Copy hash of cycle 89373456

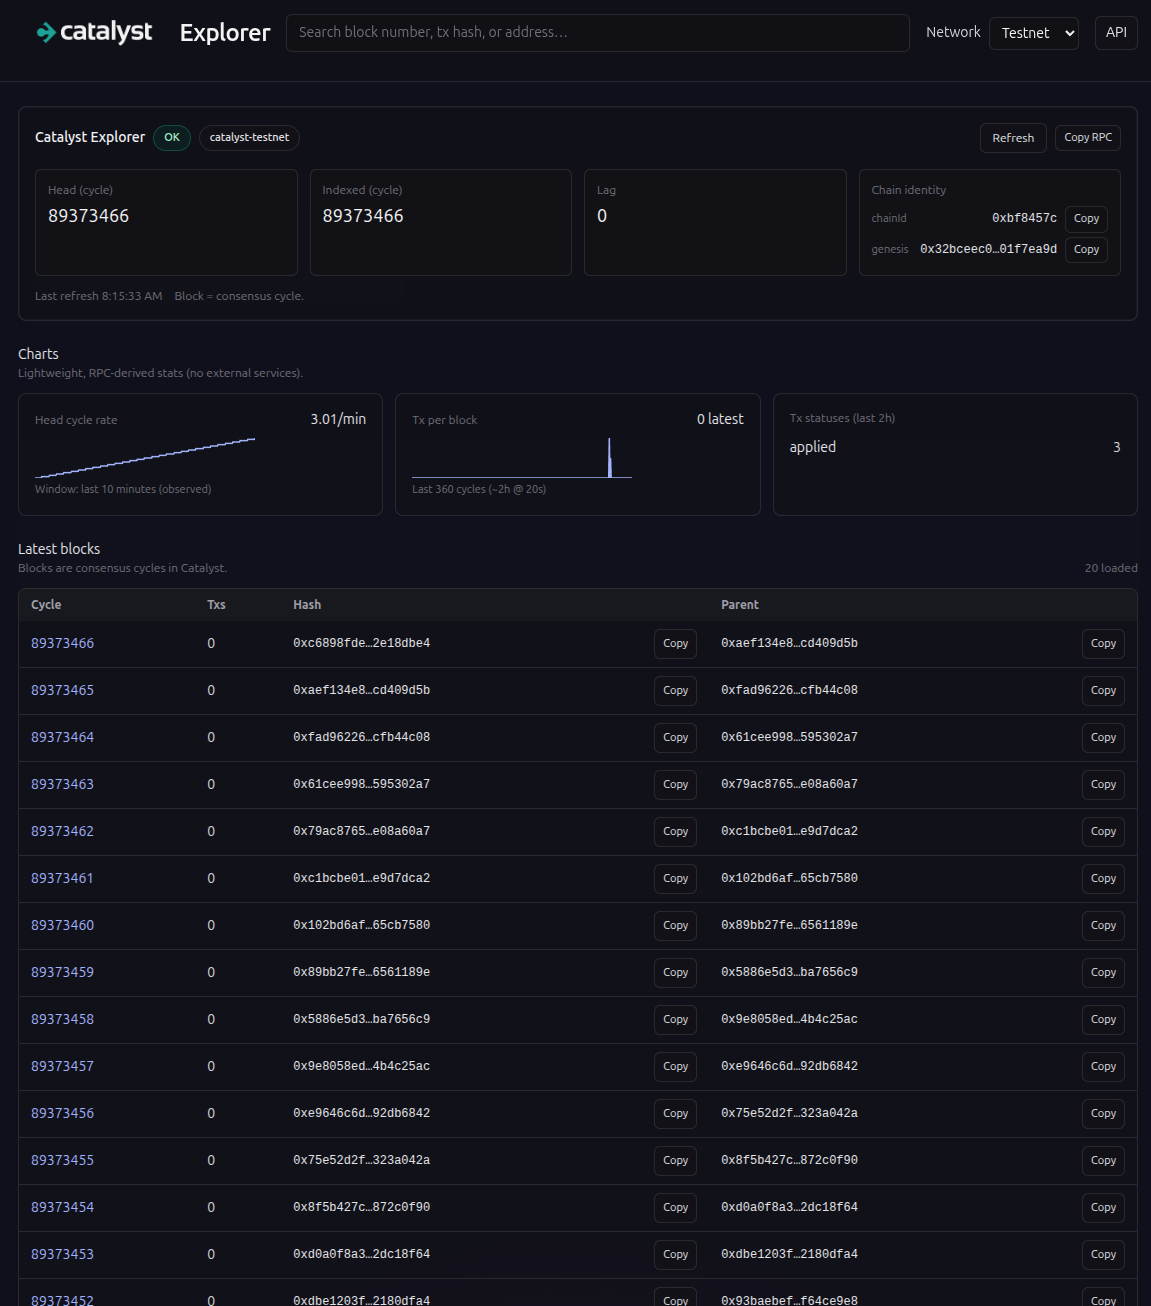[675, 1114]
